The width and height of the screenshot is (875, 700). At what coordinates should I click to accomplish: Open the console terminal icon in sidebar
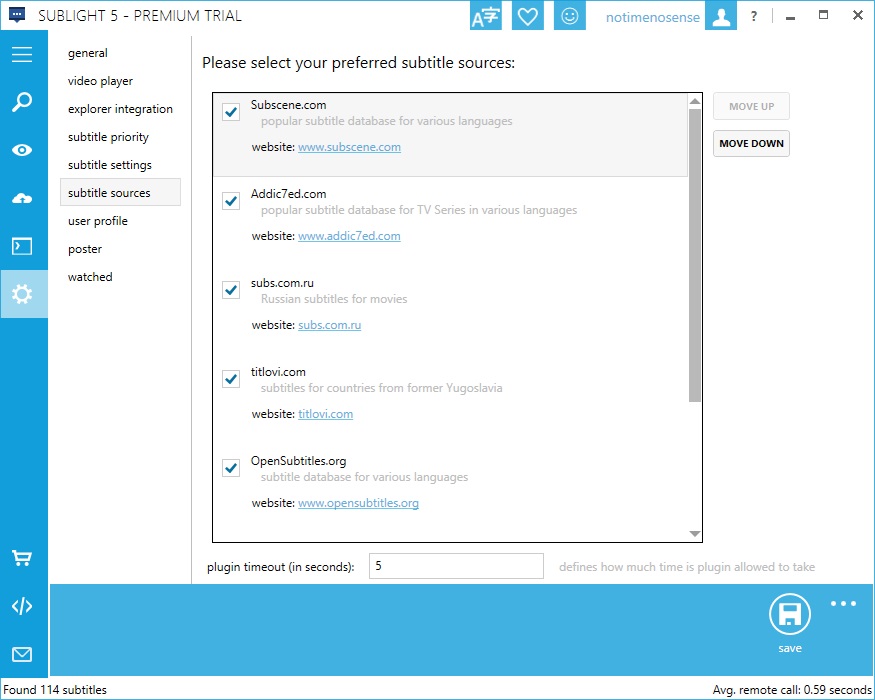22,246
